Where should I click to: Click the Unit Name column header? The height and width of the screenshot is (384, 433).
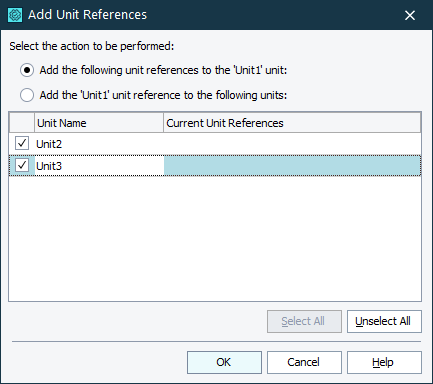click(99, 123)
